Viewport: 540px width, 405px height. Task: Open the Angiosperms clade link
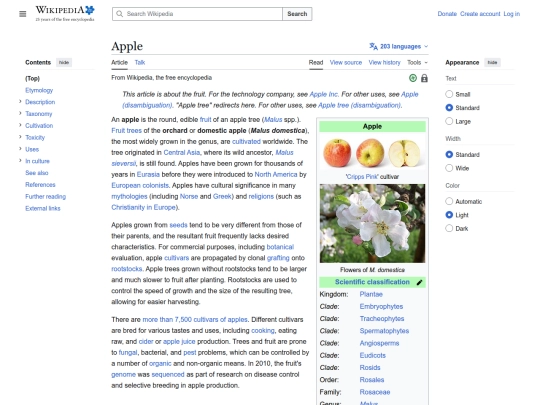coord(379,343)
